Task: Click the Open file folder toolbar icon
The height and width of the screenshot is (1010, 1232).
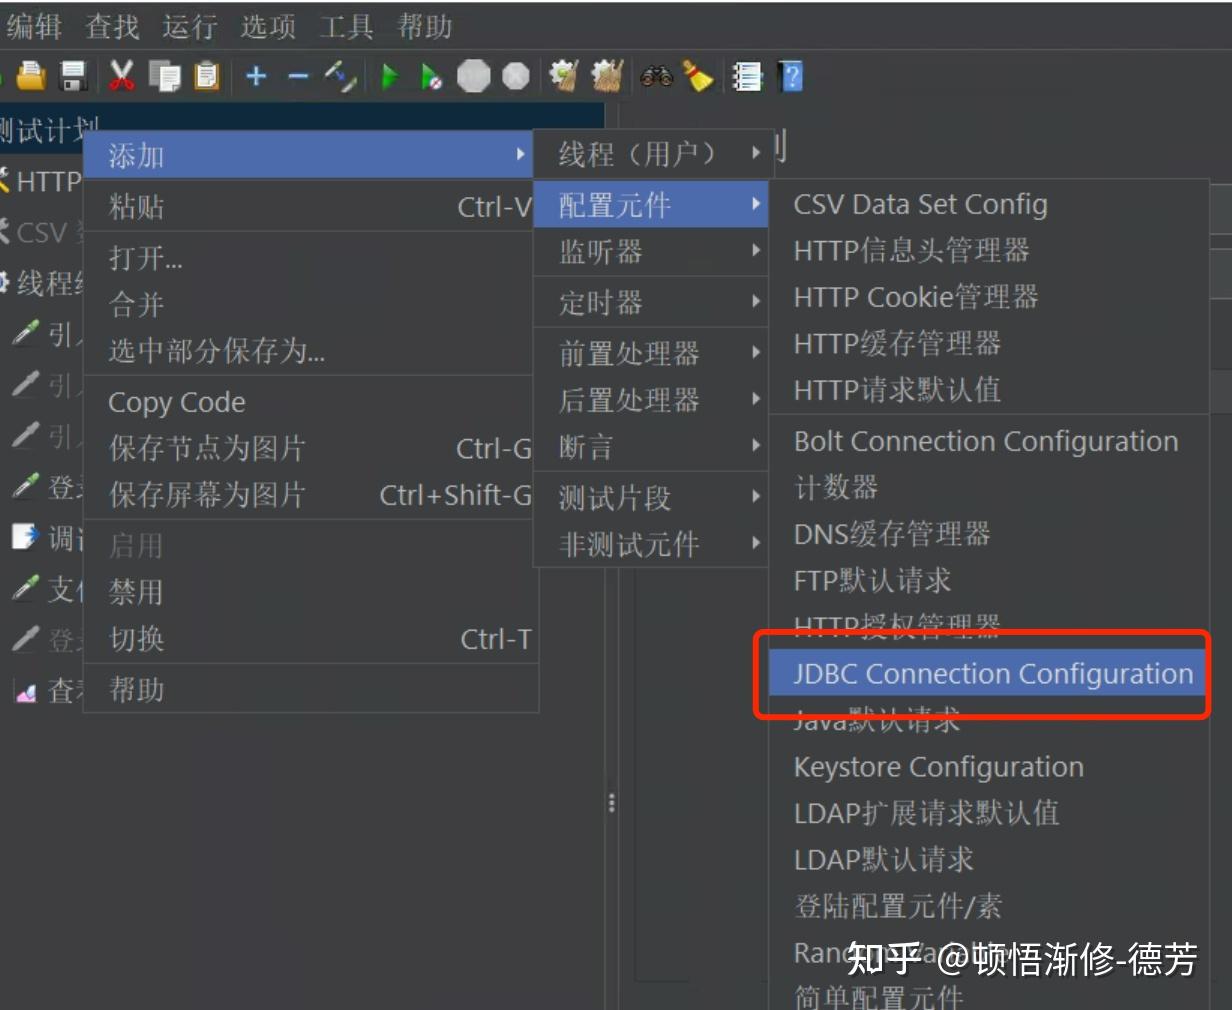Action: point(31,76)
